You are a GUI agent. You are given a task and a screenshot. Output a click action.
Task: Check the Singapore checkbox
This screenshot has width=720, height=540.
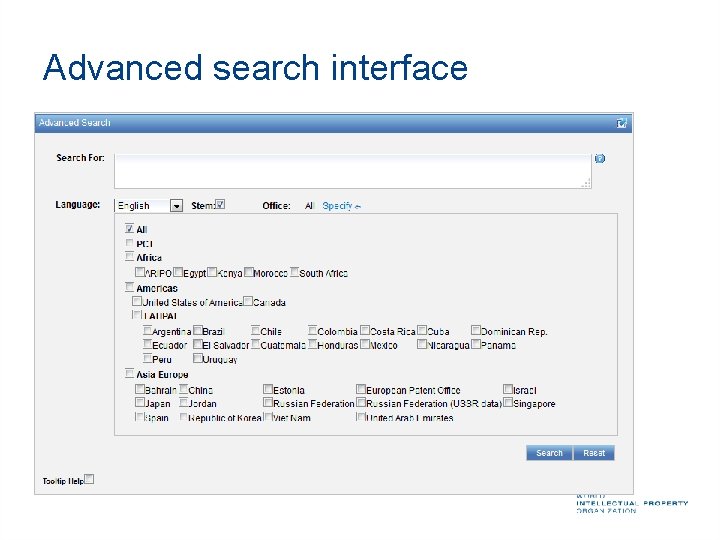[508, 402]
